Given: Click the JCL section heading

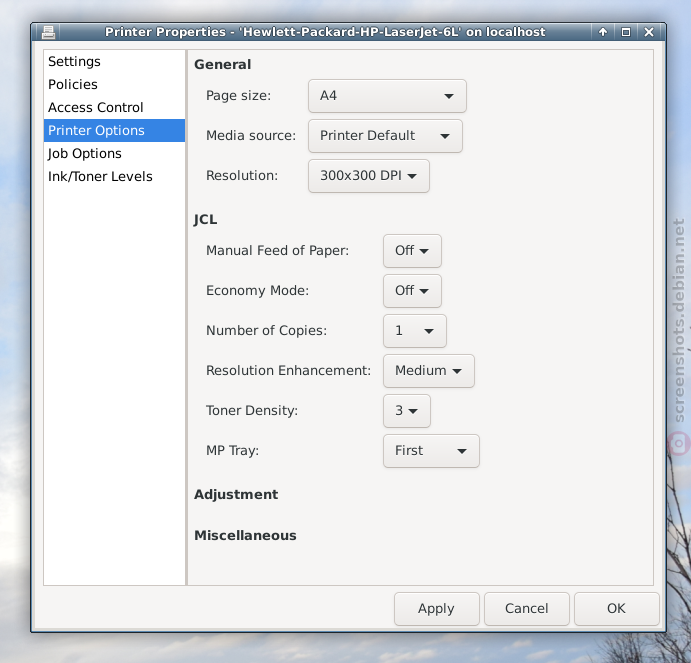Looking at the screenshot, I should pos(205,220).
